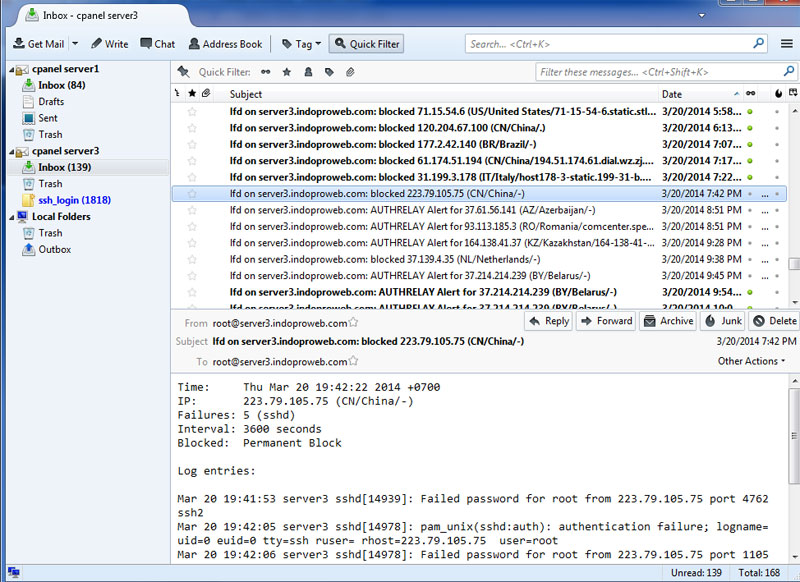The height and width of the screenshot is (582, 800).
Task: Click the magnifier icon in Search box
Action: (x=759, y=43)
